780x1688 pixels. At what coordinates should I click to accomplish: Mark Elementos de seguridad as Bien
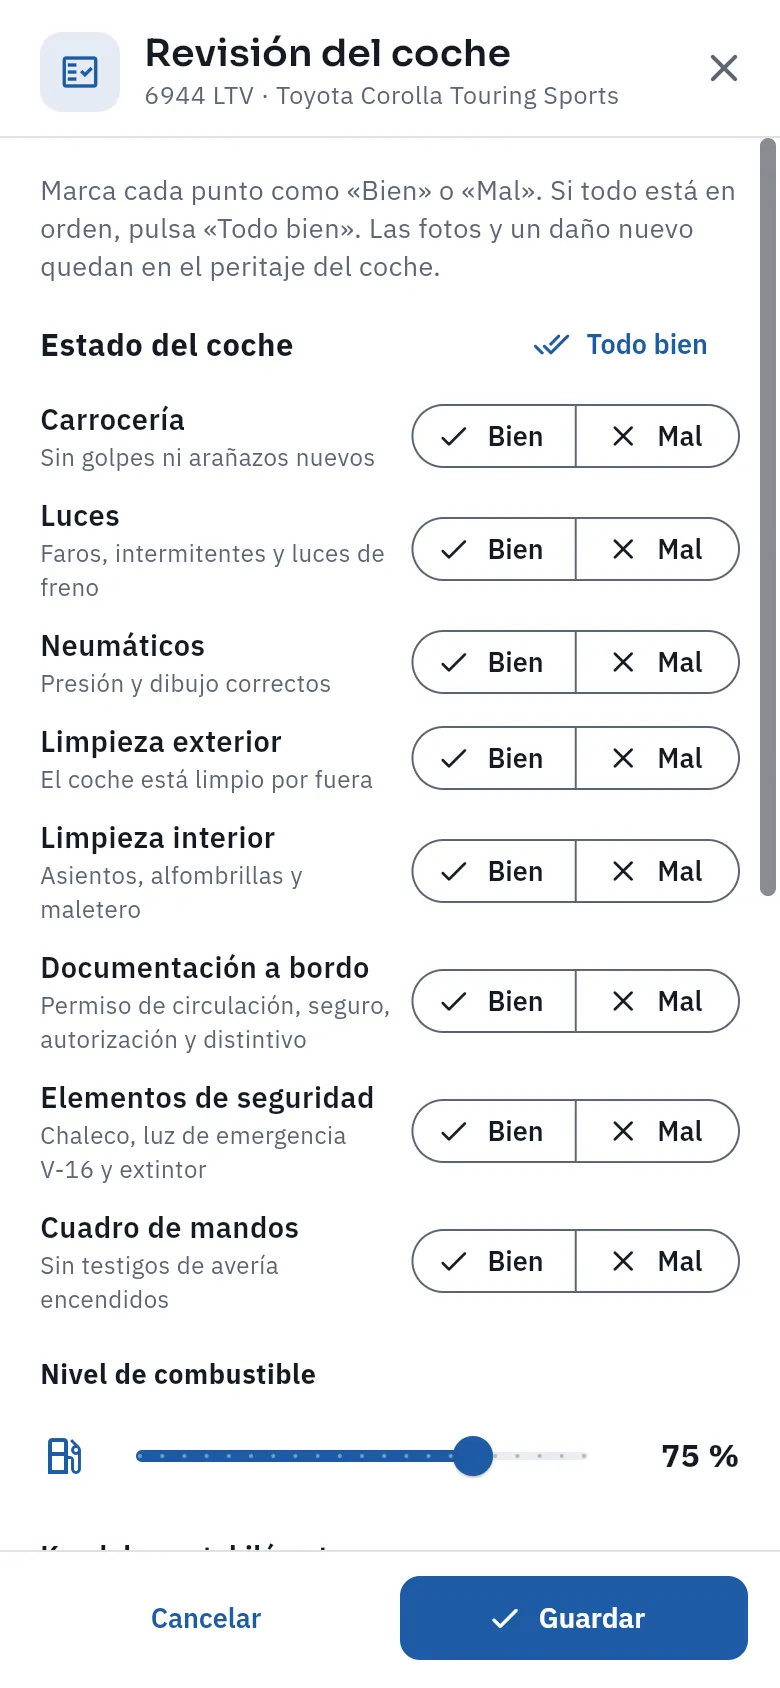click(x=494, y=1131)
